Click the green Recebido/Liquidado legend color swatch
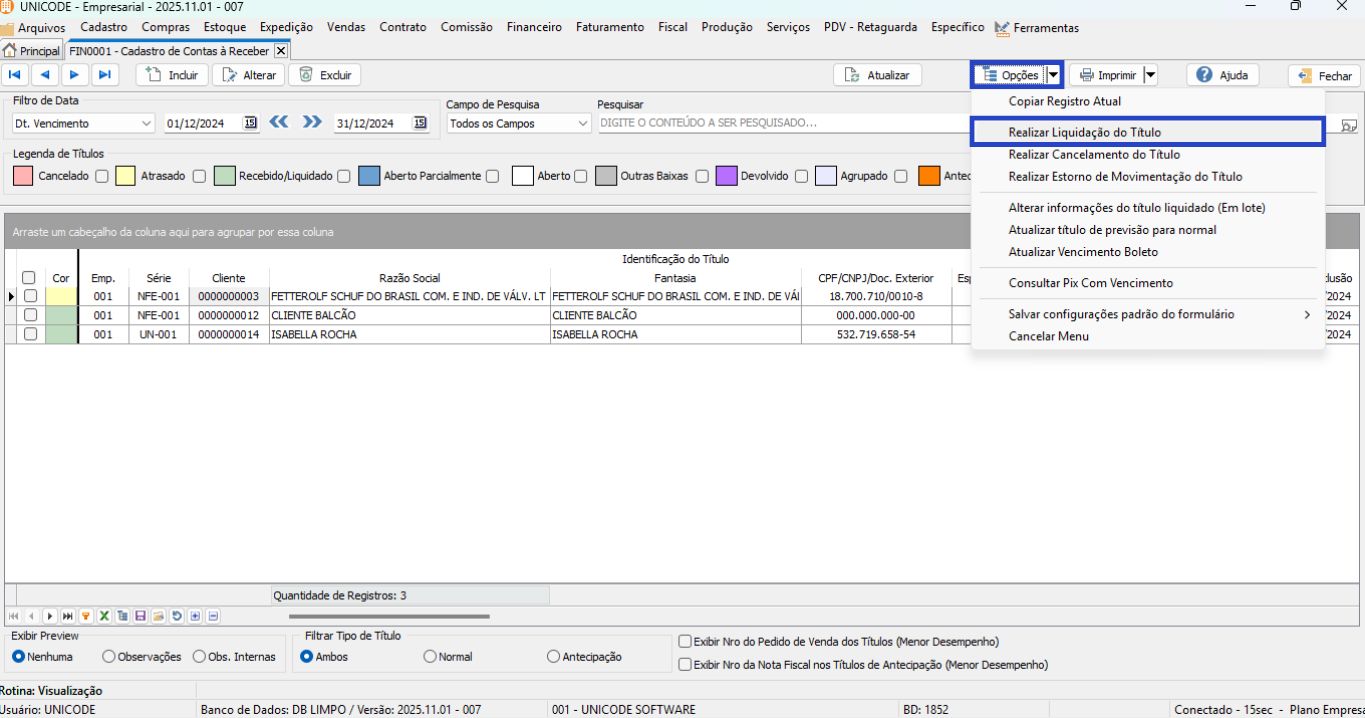The width and height of the screenshot is (1365, 718). [224, 176]
